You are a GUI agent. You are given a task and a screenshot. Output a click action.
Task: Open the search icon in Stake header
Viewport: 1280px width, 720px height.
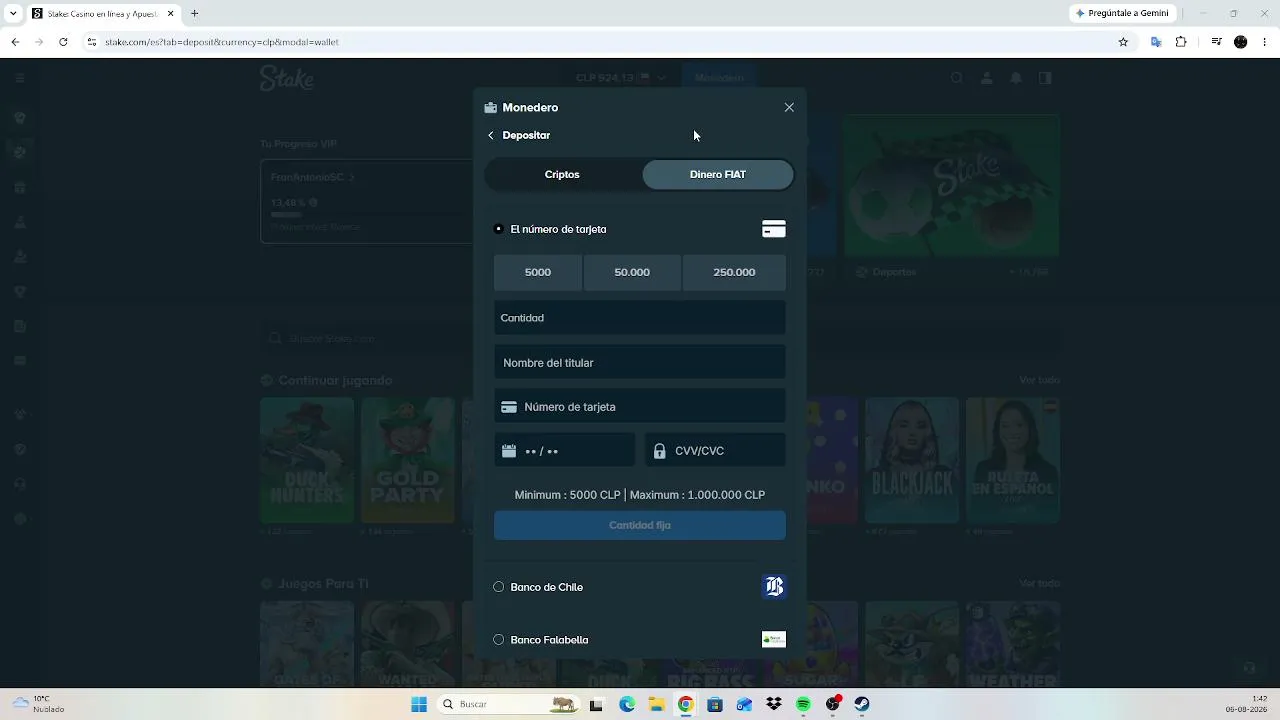click(x=957, y=78)
